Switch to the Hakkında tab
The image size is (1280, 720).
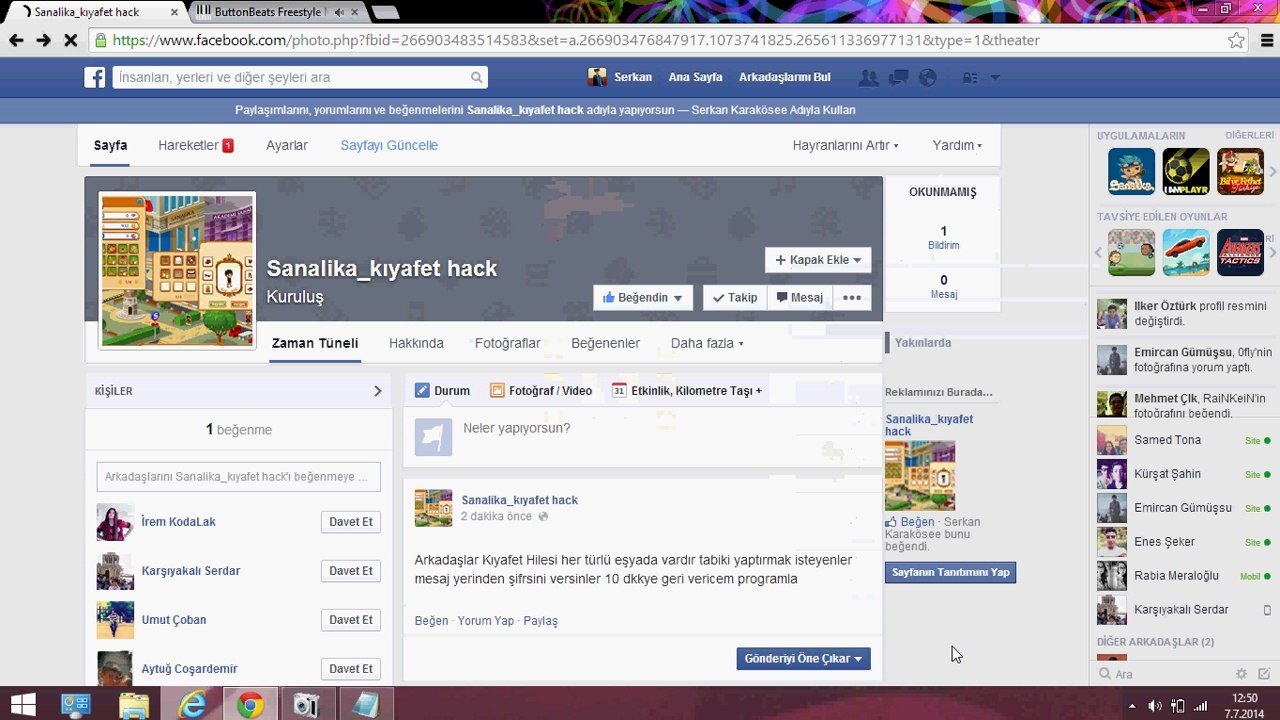pyautogui.click(x=416, y=343)
